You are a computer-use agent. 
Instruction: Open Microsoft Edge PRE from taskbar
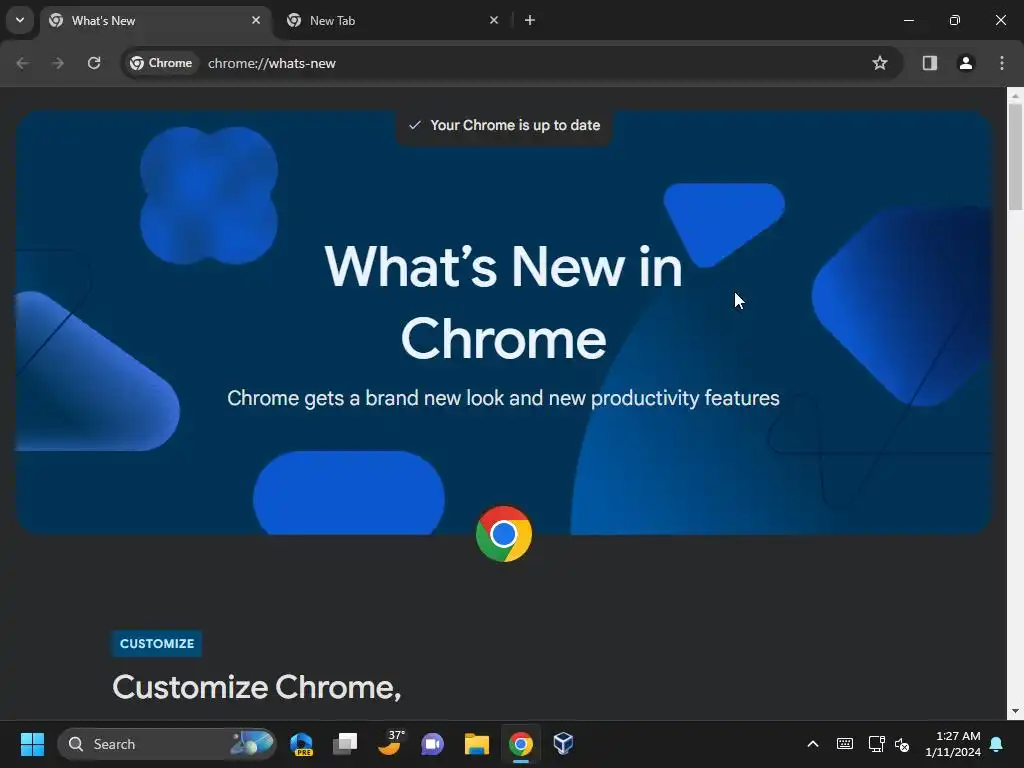302,744
